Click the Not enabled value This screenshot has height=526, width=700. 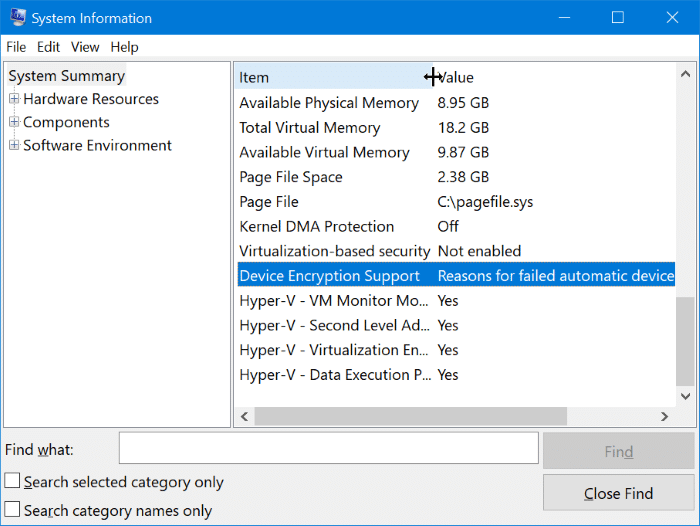pos(479,251)
